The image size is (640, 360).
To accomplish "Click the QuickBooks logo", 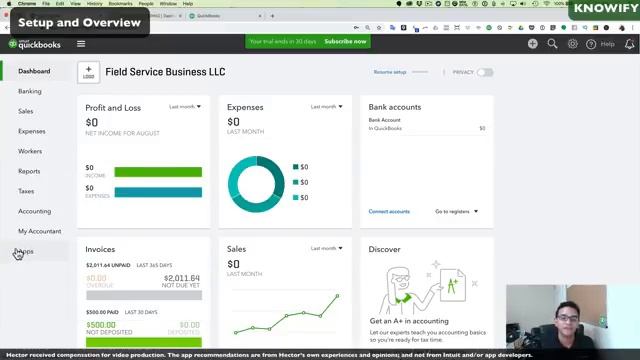I will pos(35,44).
